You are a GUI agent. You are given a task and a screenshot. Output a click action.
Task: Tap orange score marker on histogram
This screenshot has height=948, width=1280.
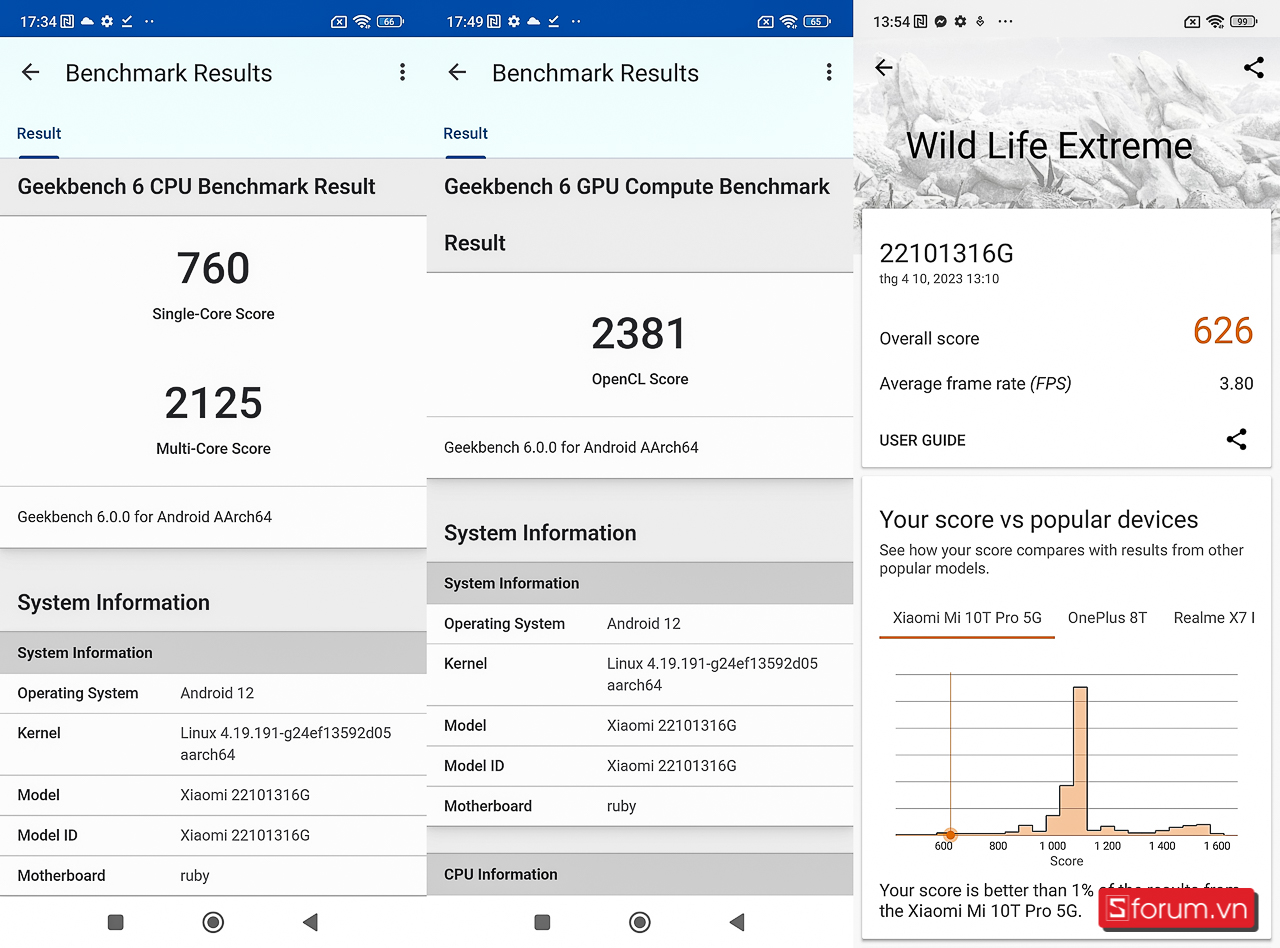pos(950,834)
